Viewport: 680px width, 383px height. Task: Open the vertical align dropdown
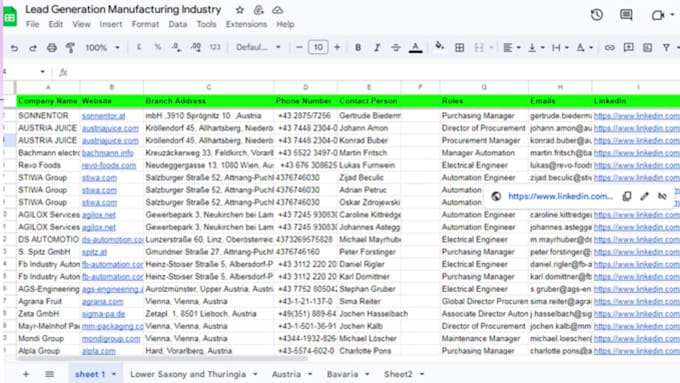[536, 48]
